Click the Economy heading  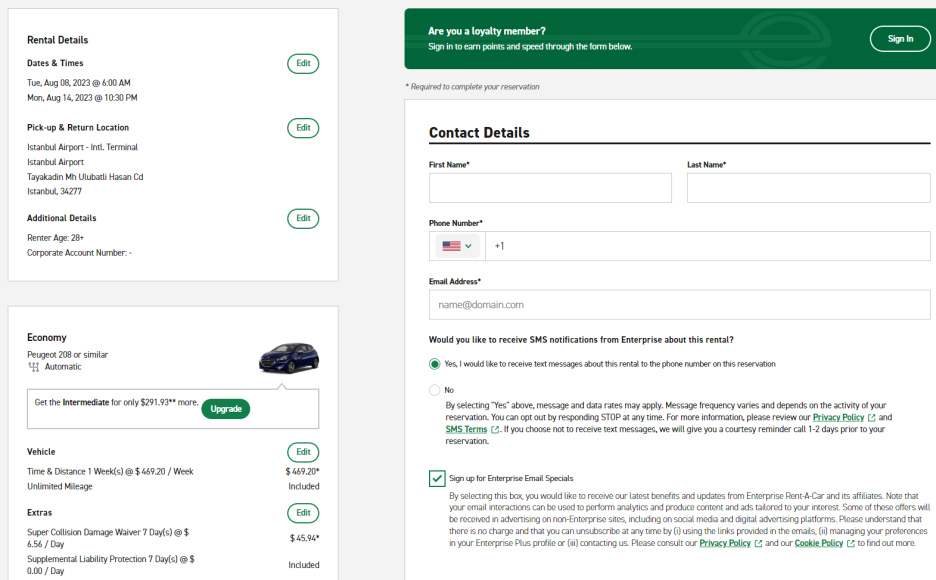coord(47,338)
